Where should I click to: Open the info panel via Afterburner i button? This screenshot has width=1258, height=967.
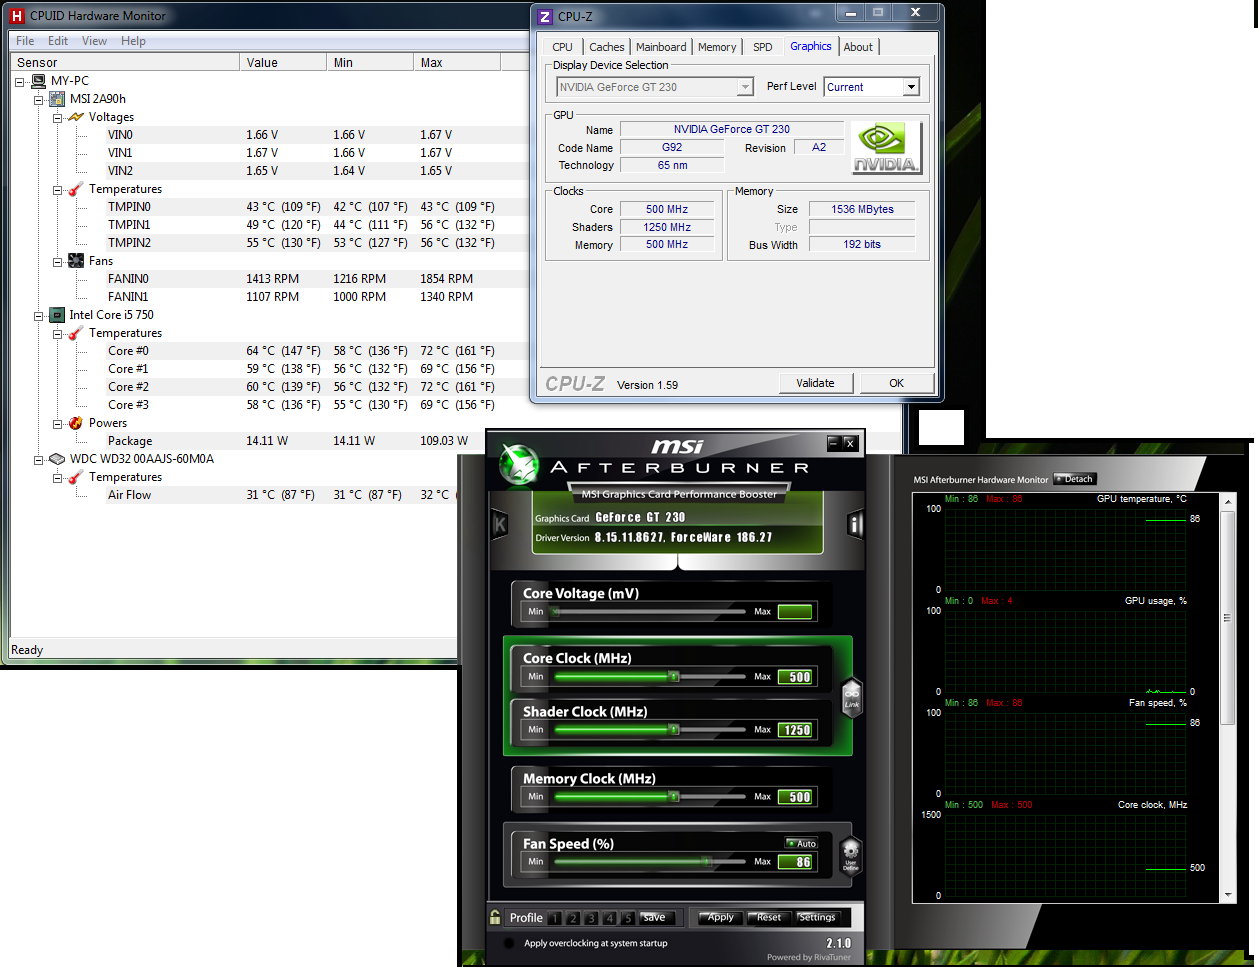click(855, 525)
